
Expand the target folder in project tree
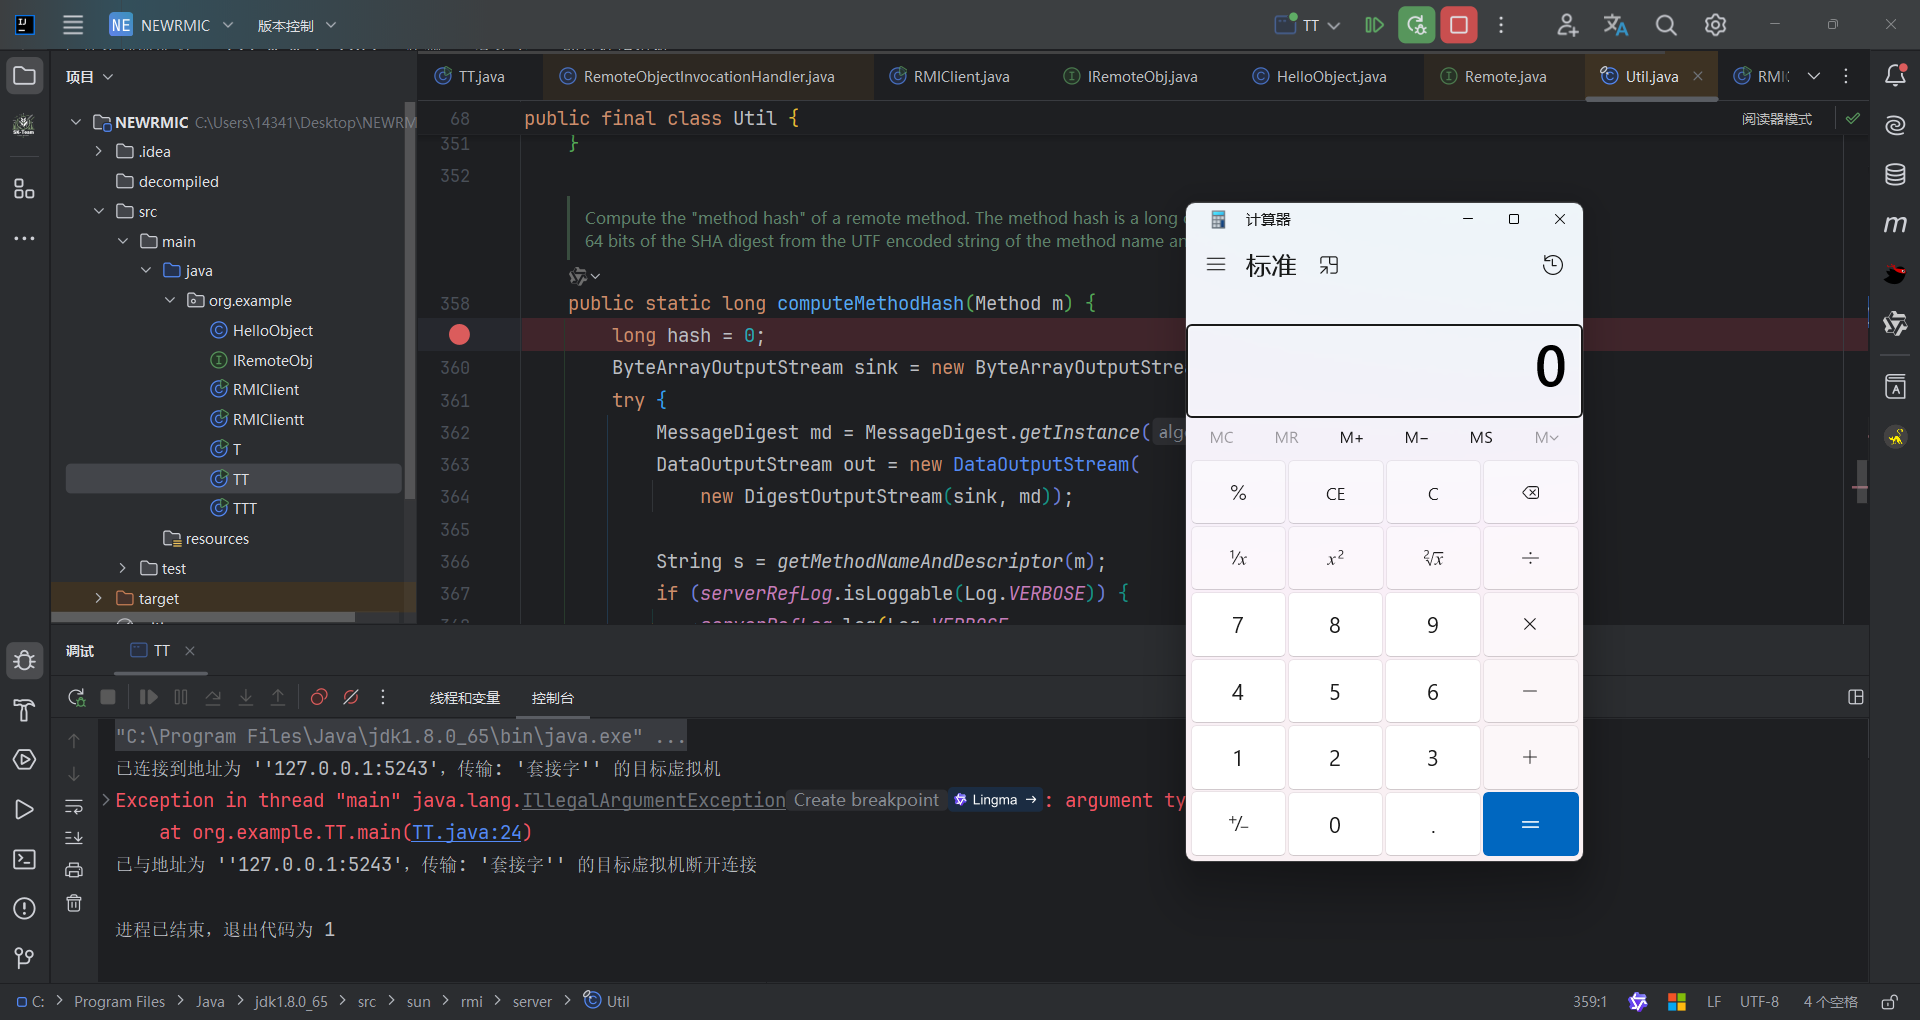point(98,598)
